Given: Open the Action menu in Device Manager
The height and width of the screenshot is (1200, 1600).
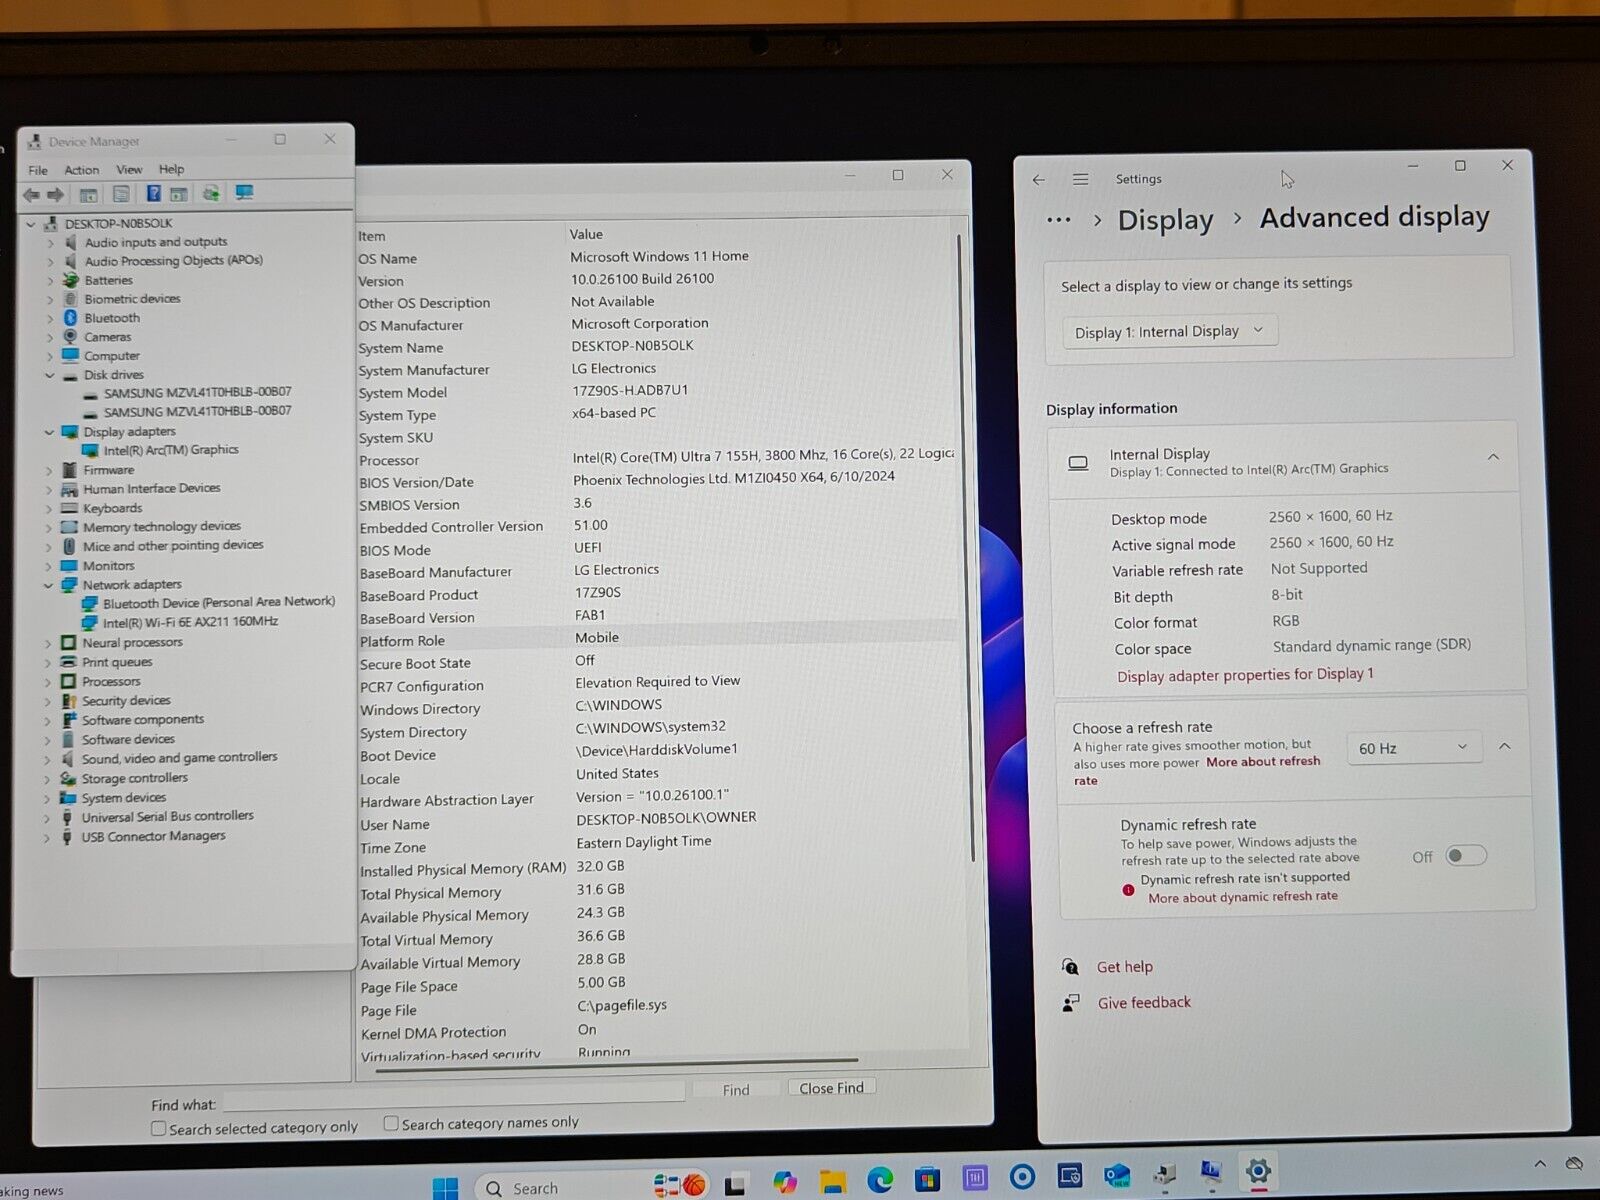Looking at the screenshot, I should pos(82,170).
